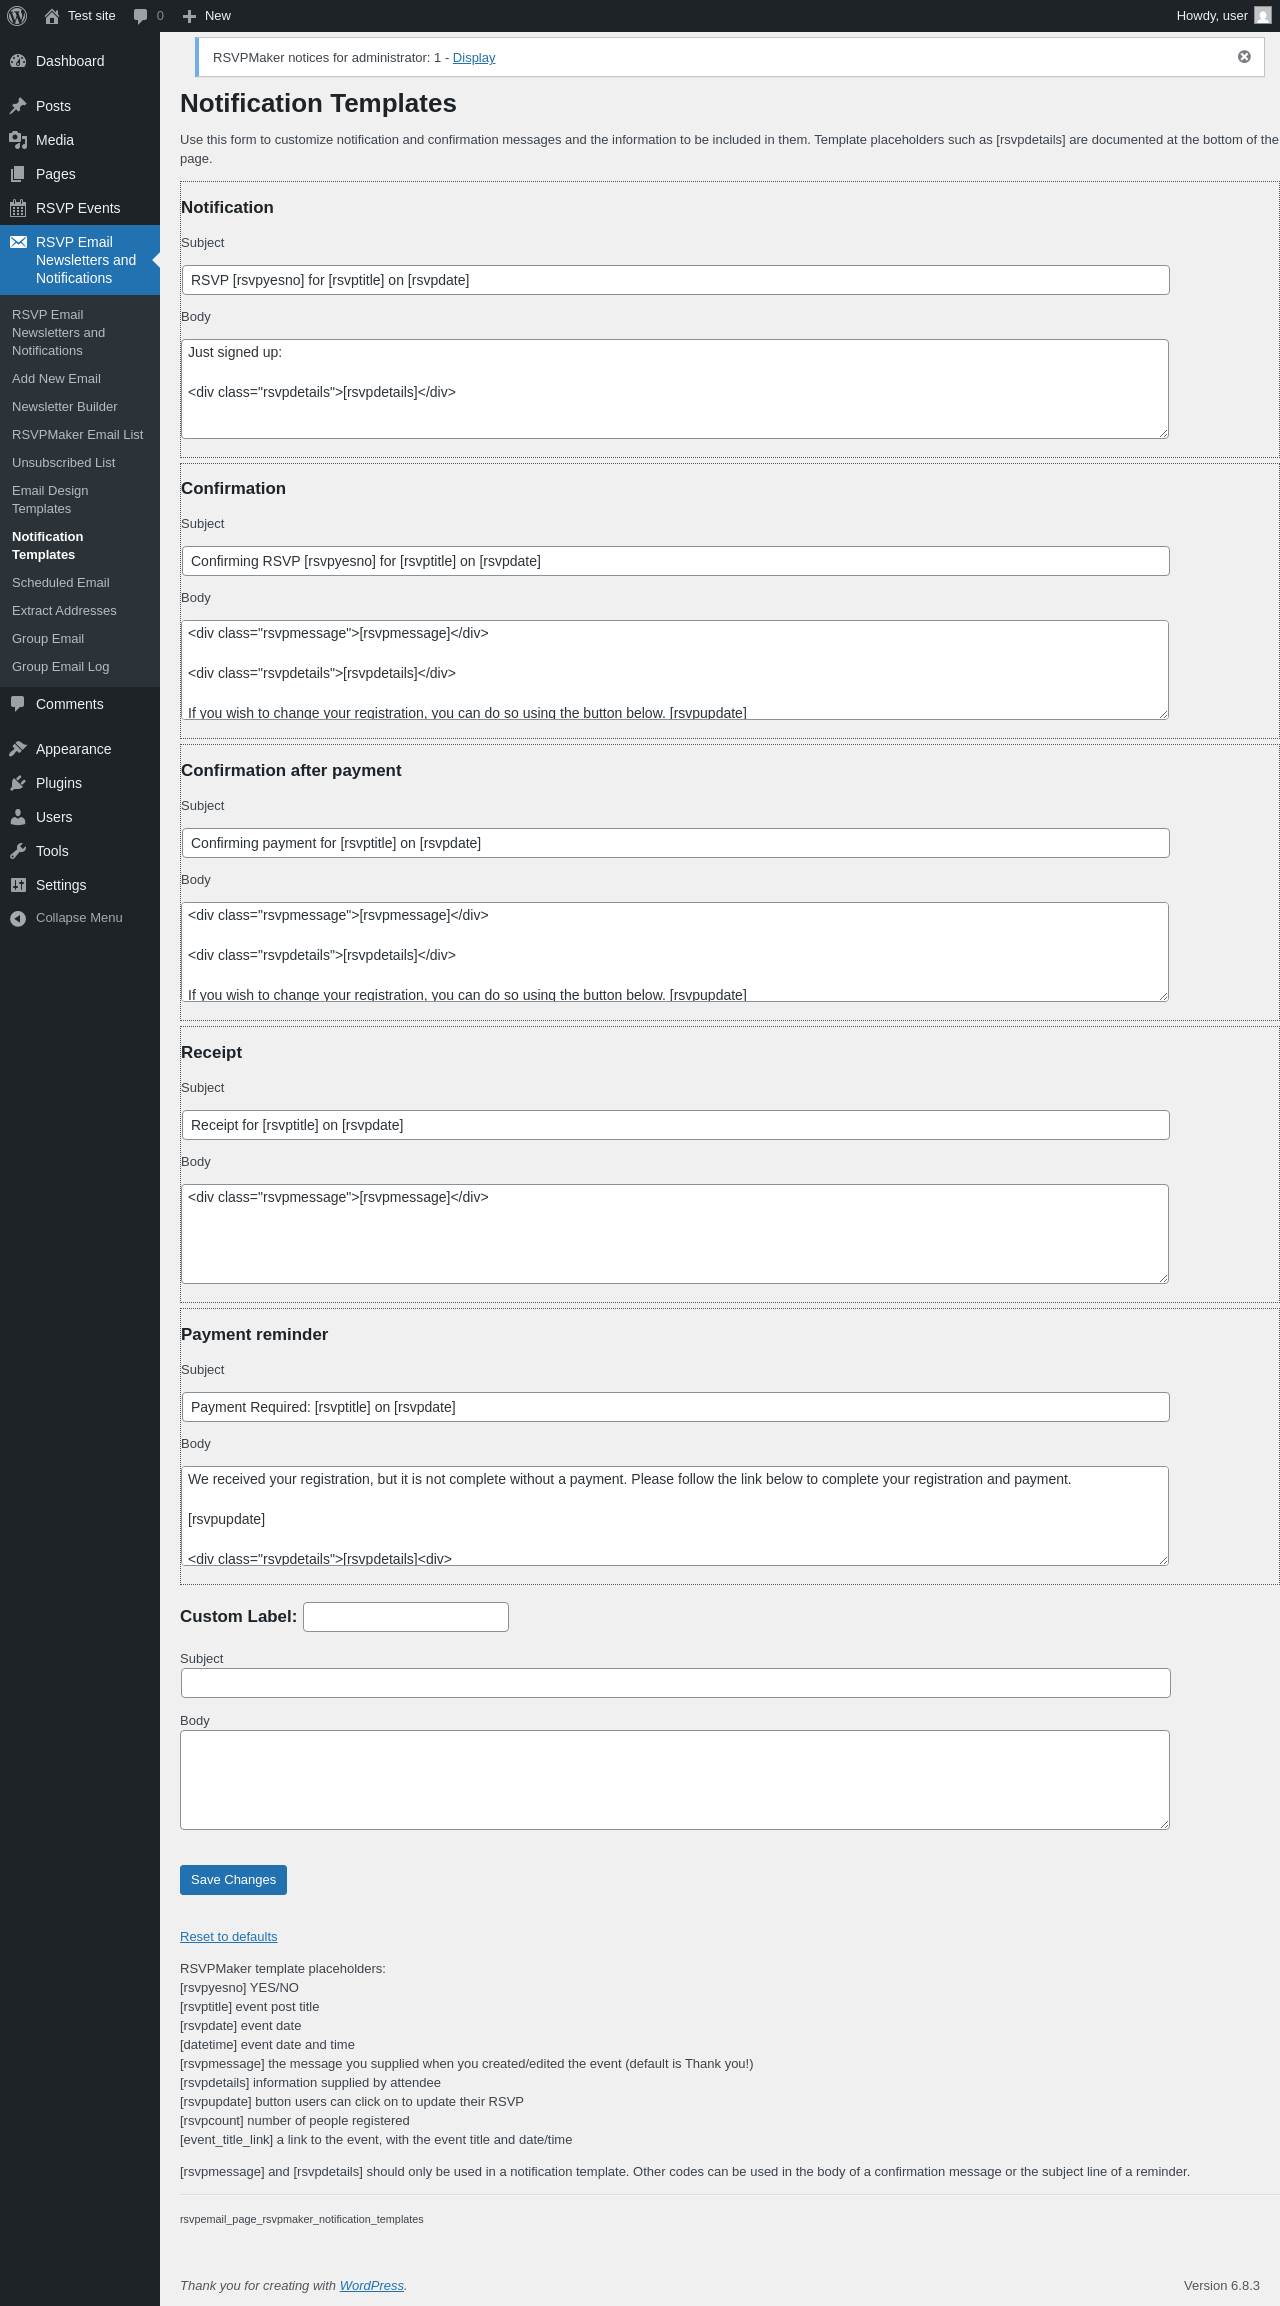Dismiss the RSVPMaker administrator notice
The height and width of the screenshot is (2306, 1280).
pyautogui.click(x=1244, y=57)
